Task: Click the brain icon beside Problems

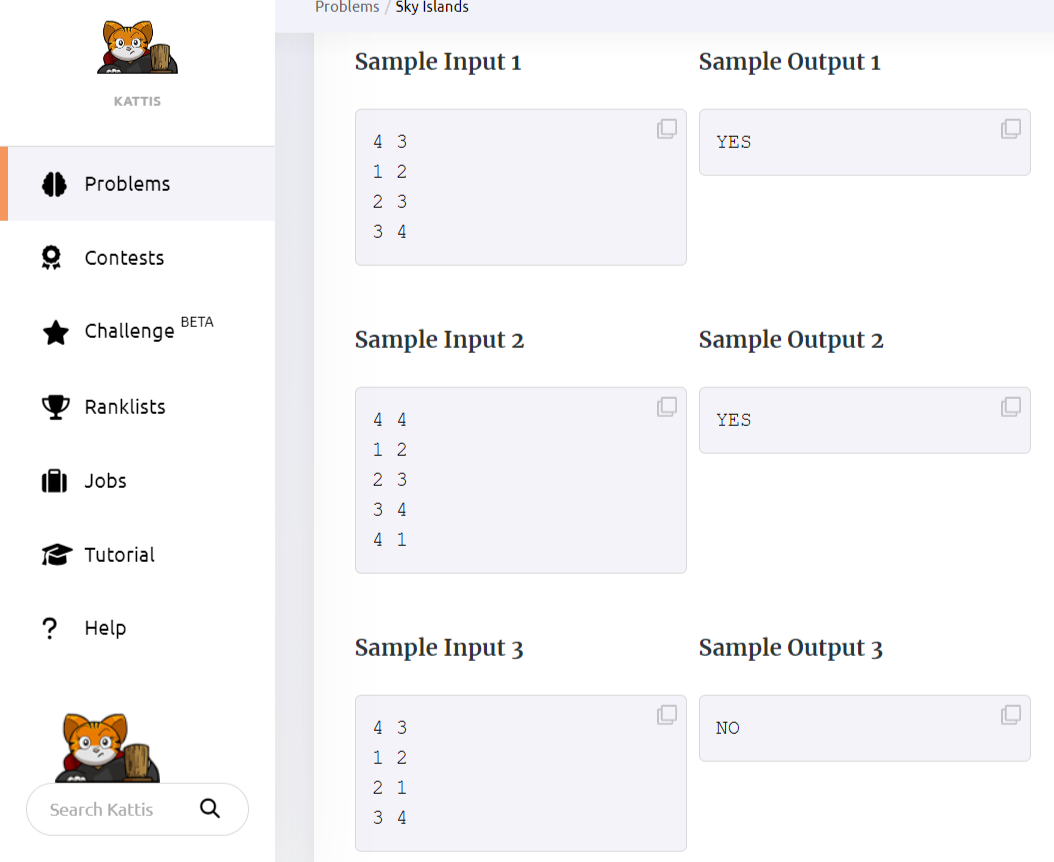Action: pyautogui.click(x=54, y=184)
